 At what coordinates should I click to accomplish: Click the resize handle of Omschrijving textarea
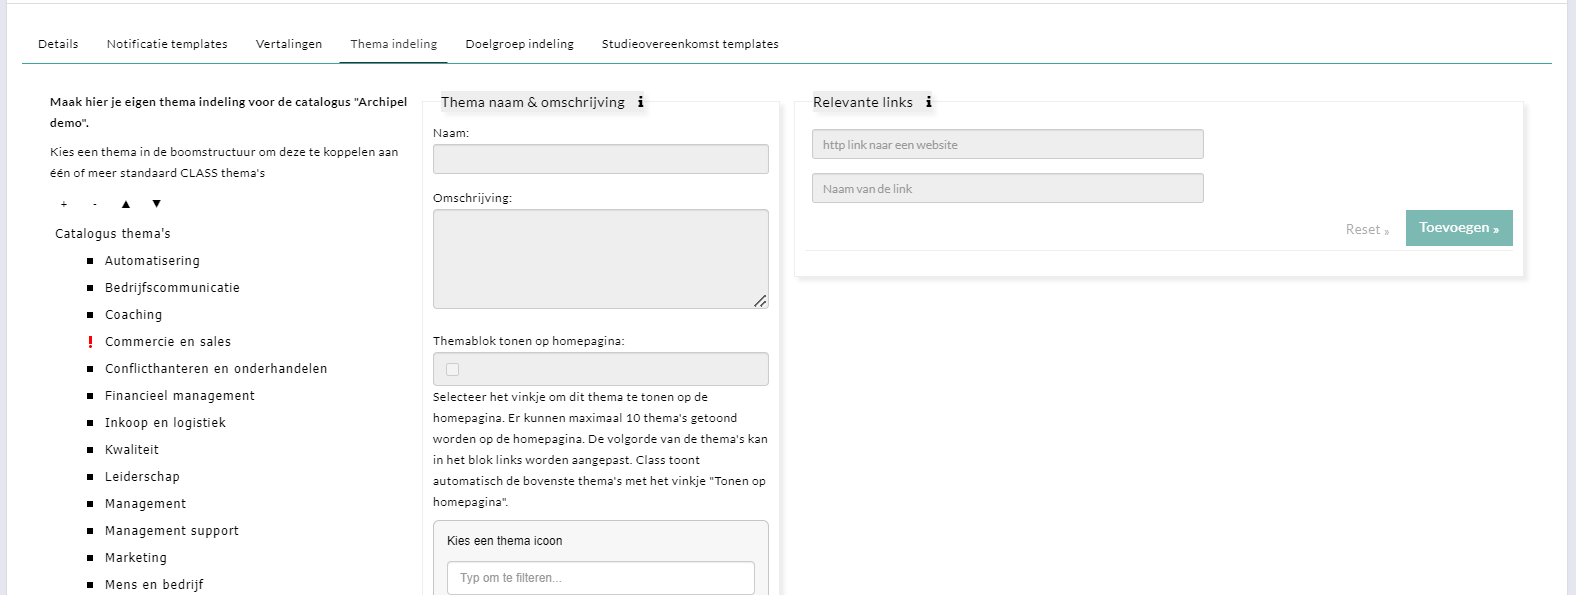coord(760,301)
